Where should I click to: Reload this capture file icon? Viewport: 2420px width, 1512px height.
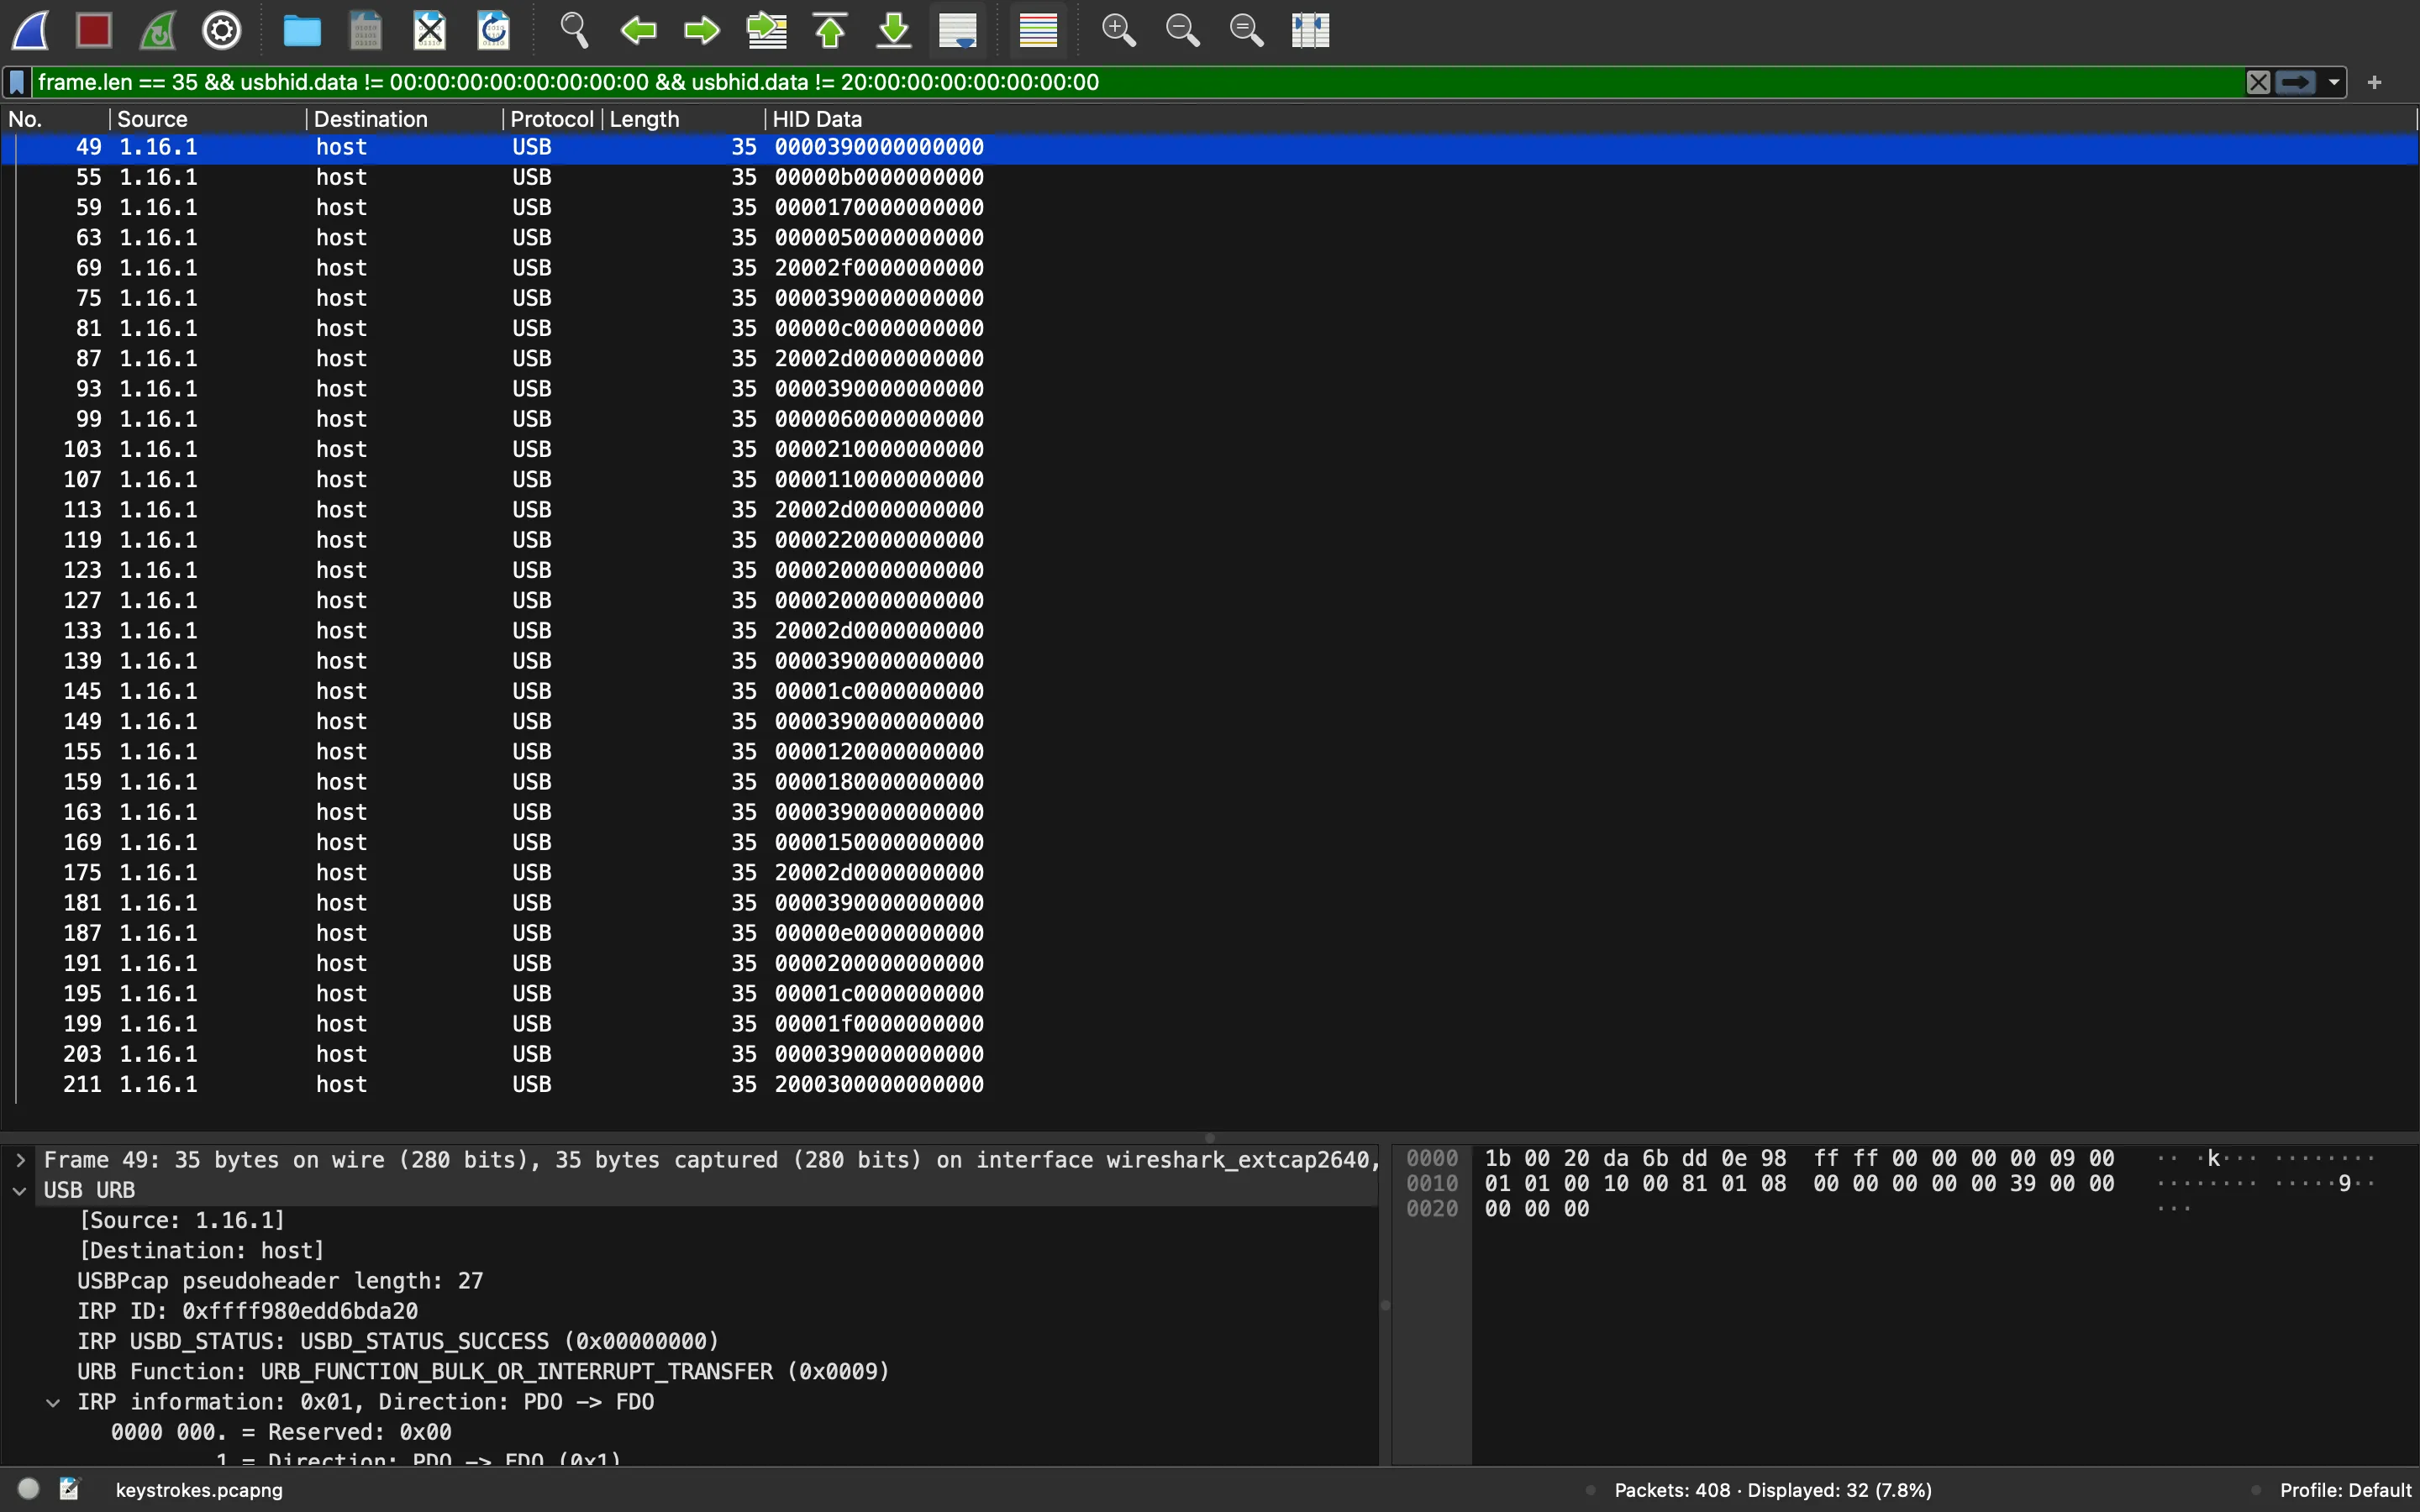494,30
